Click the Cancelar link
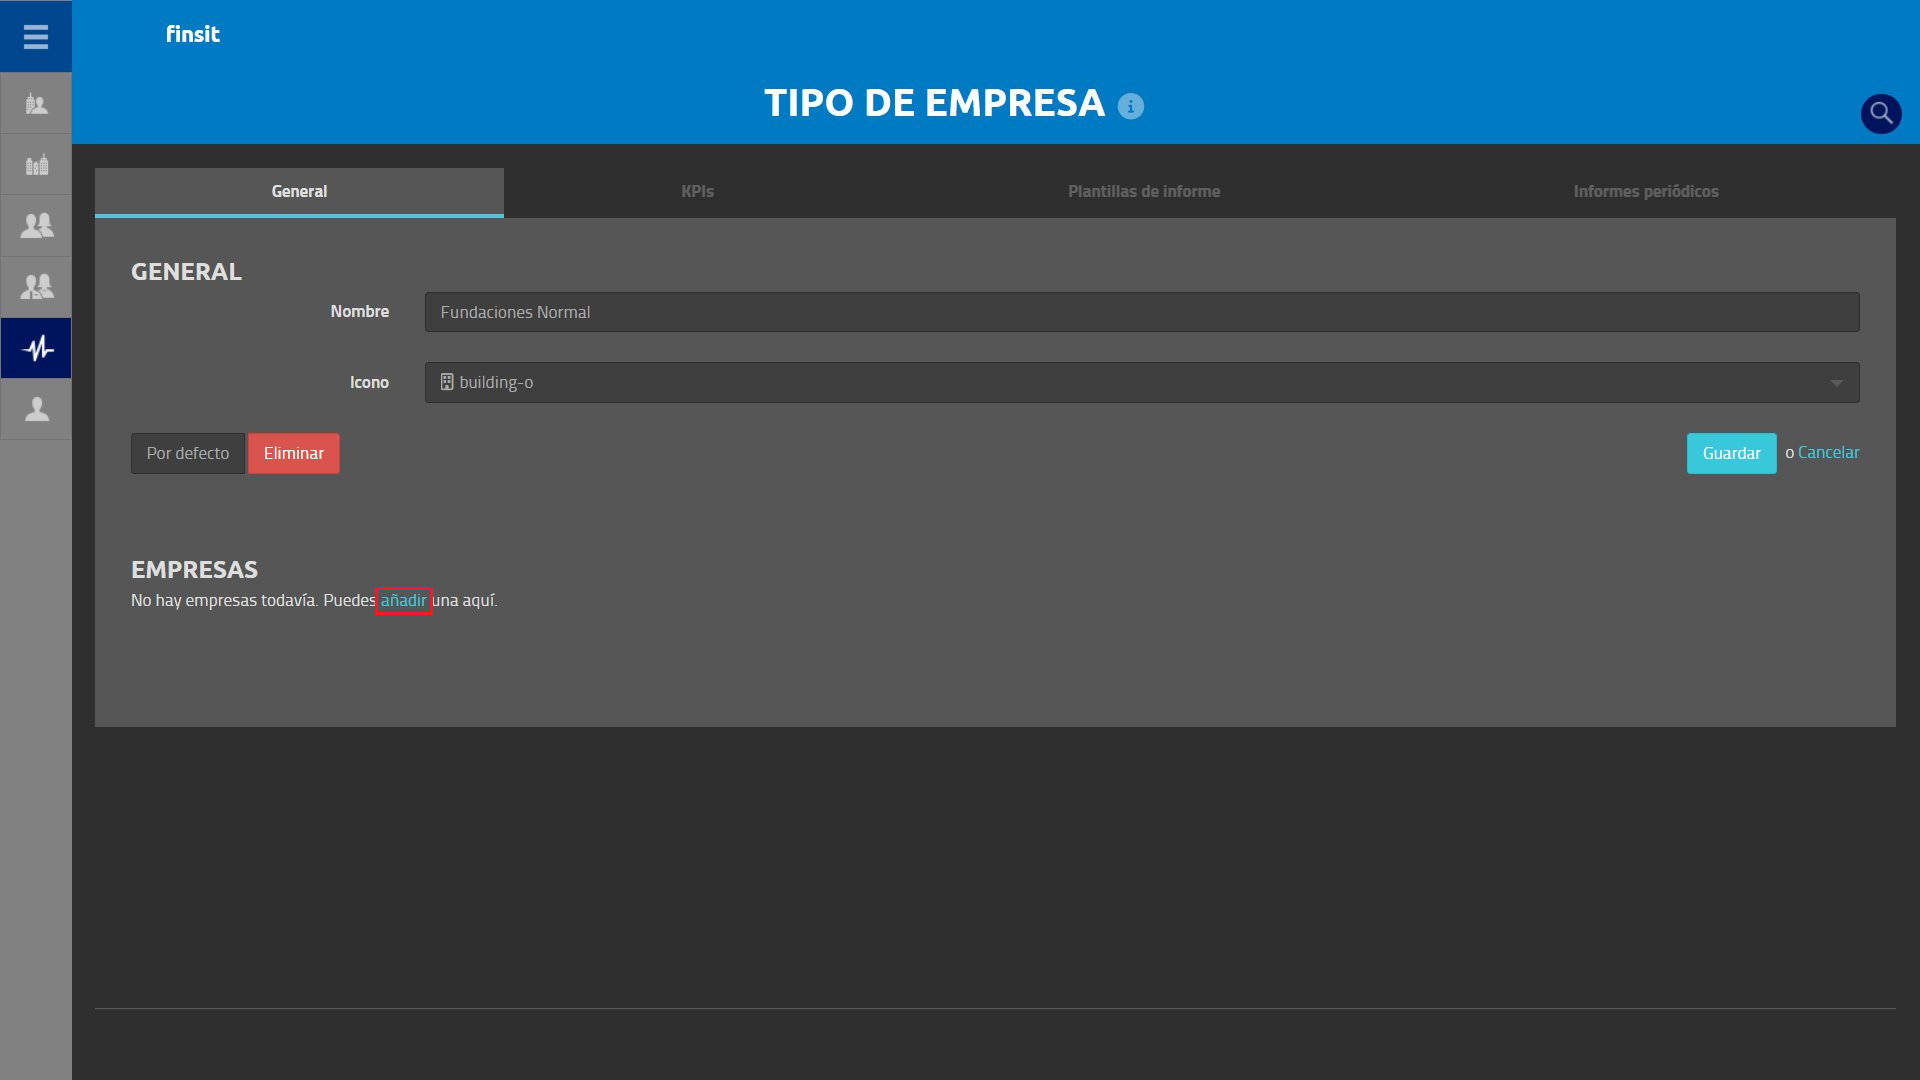This screenshot has width=1920, height=1080. (1828, 453)
